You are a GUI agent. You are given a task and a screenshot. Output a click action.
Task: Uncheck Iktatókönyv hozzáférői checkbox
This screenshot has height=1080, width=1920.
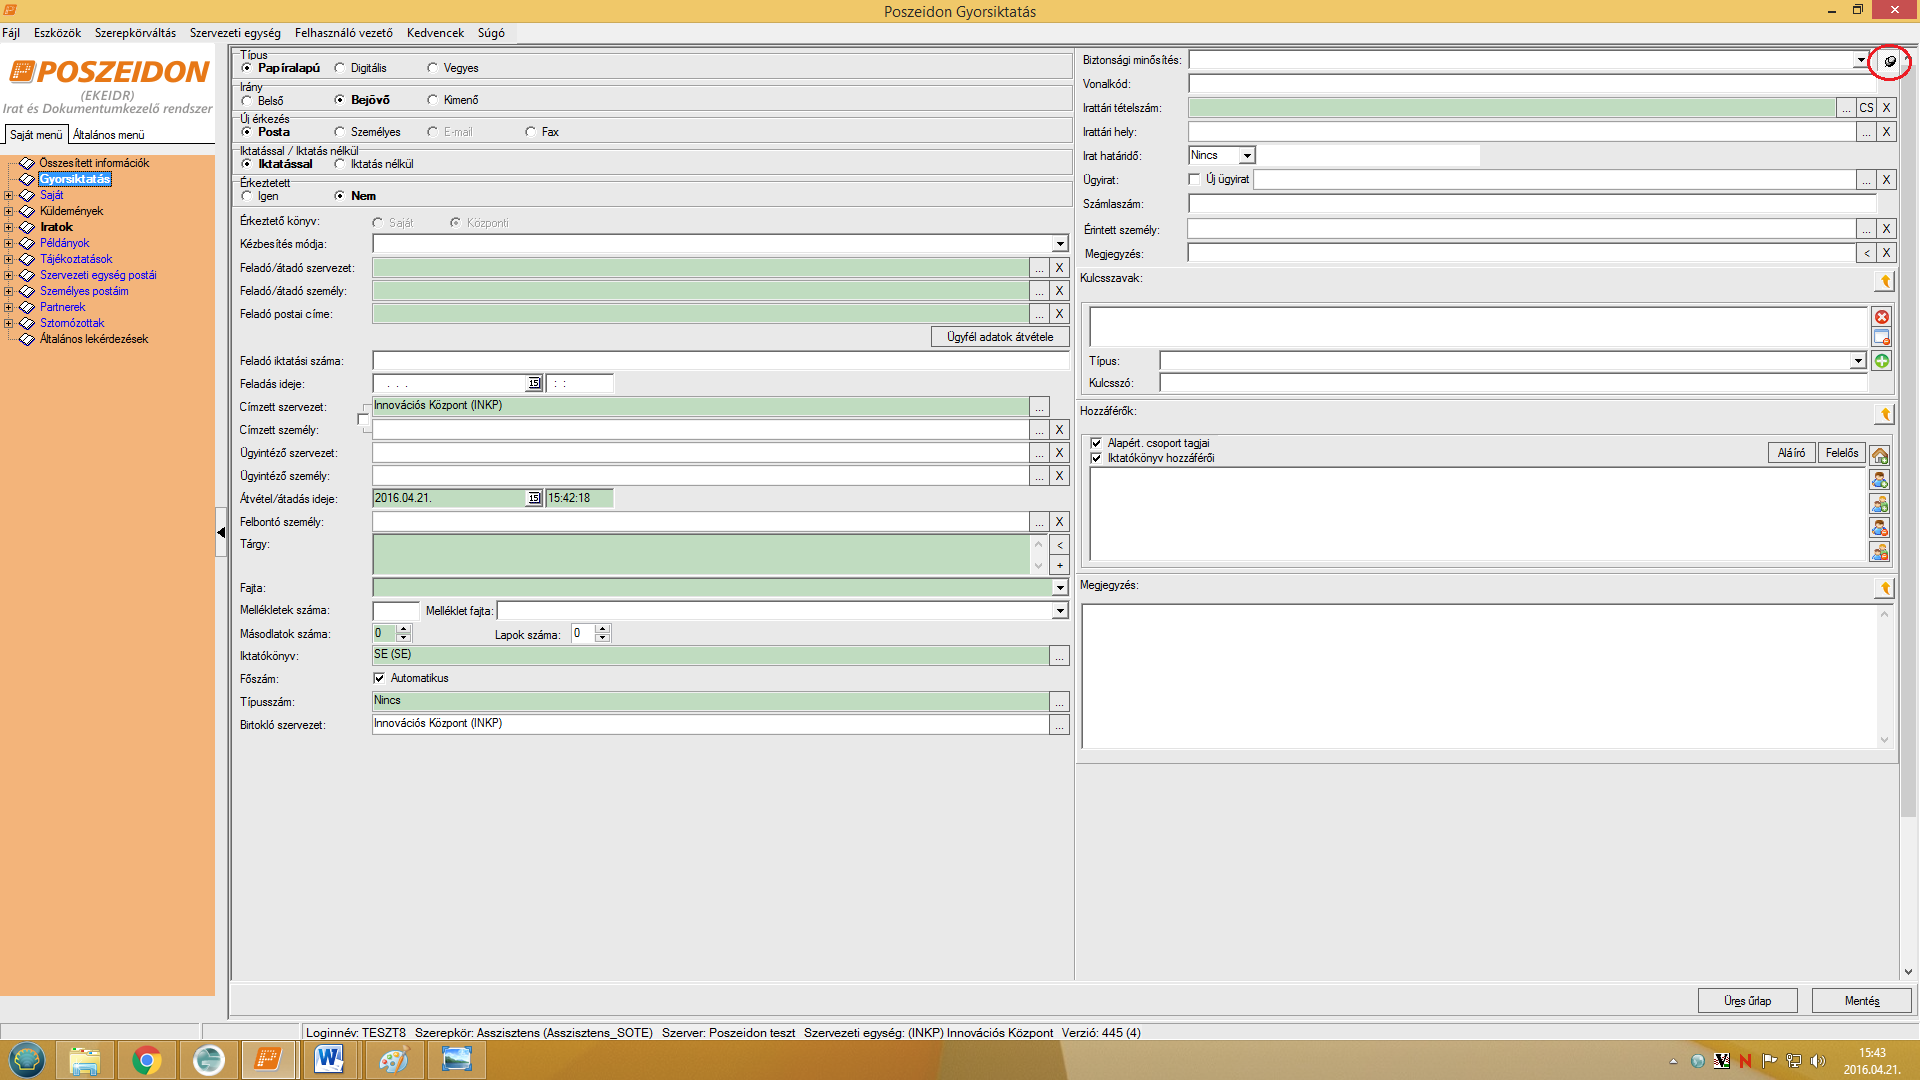click(x=1096, y=458)
